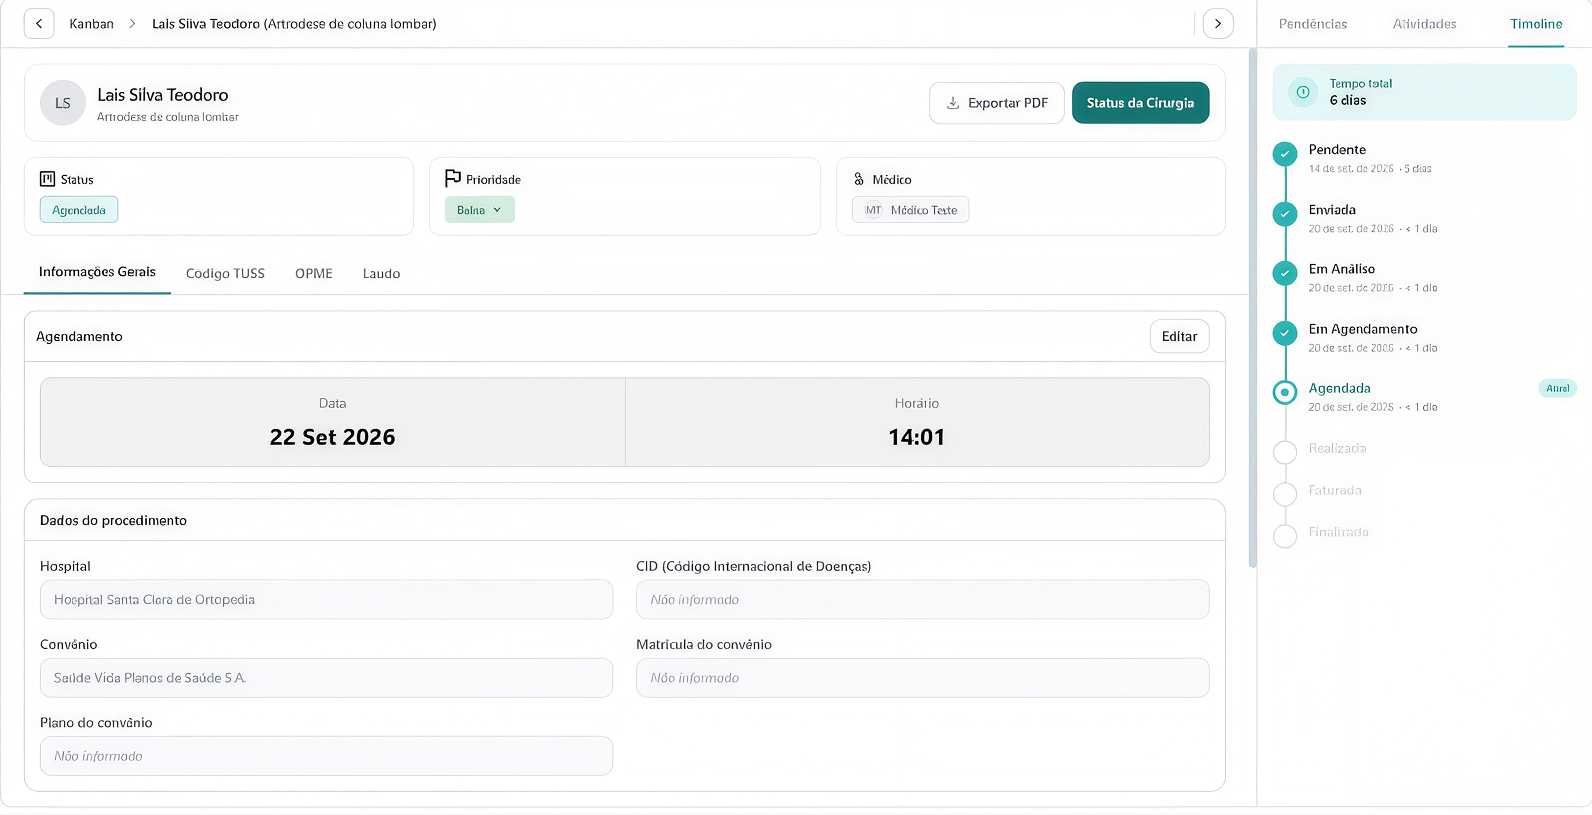Click the Prioridade flag icon

click(x=453, y=178)
